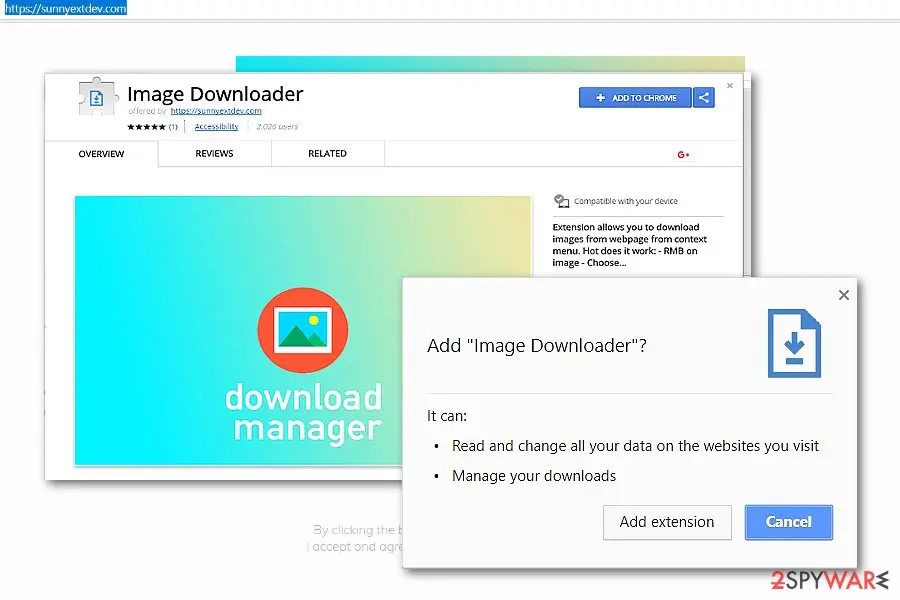Click 'Manage your downloads' permission text
Viewport: 900px width, 600px height.
(x=534, y=476)
